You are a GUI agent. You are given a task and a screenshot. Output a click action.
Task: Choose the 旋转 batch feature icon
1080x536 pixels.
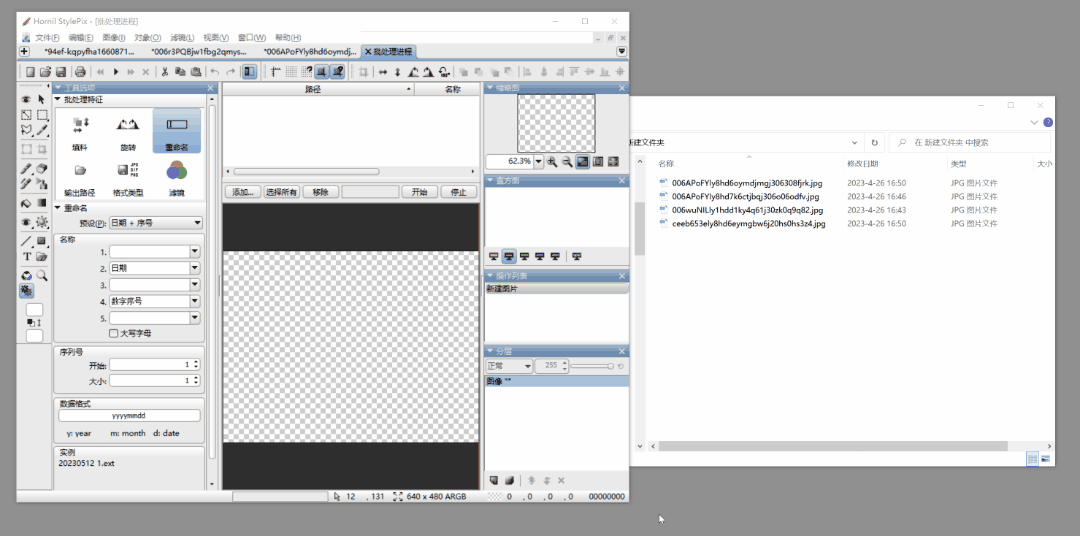pyautogui.click(x=128, y=133)
